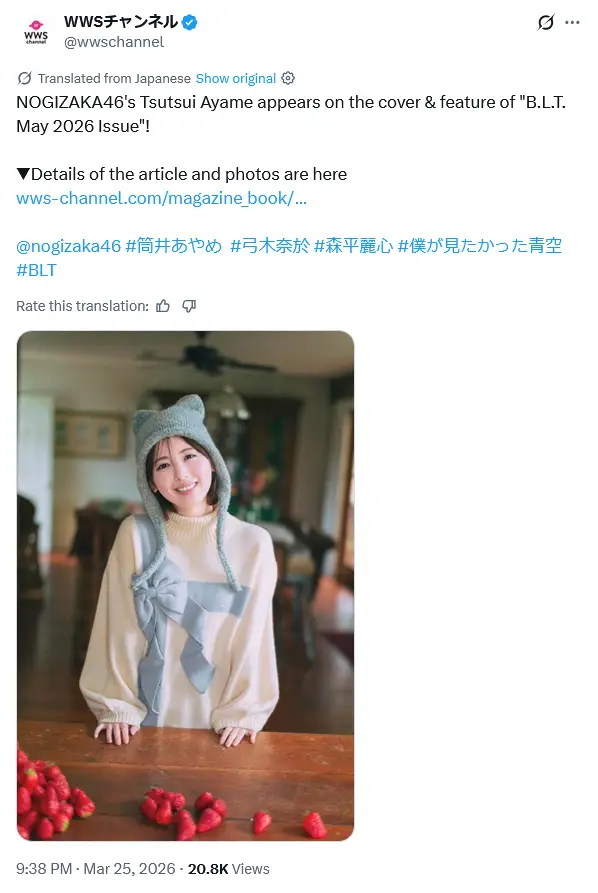Screen dimensions: 598x893
Task: Open translation settings gear icon
Action: tap(288, 78)
